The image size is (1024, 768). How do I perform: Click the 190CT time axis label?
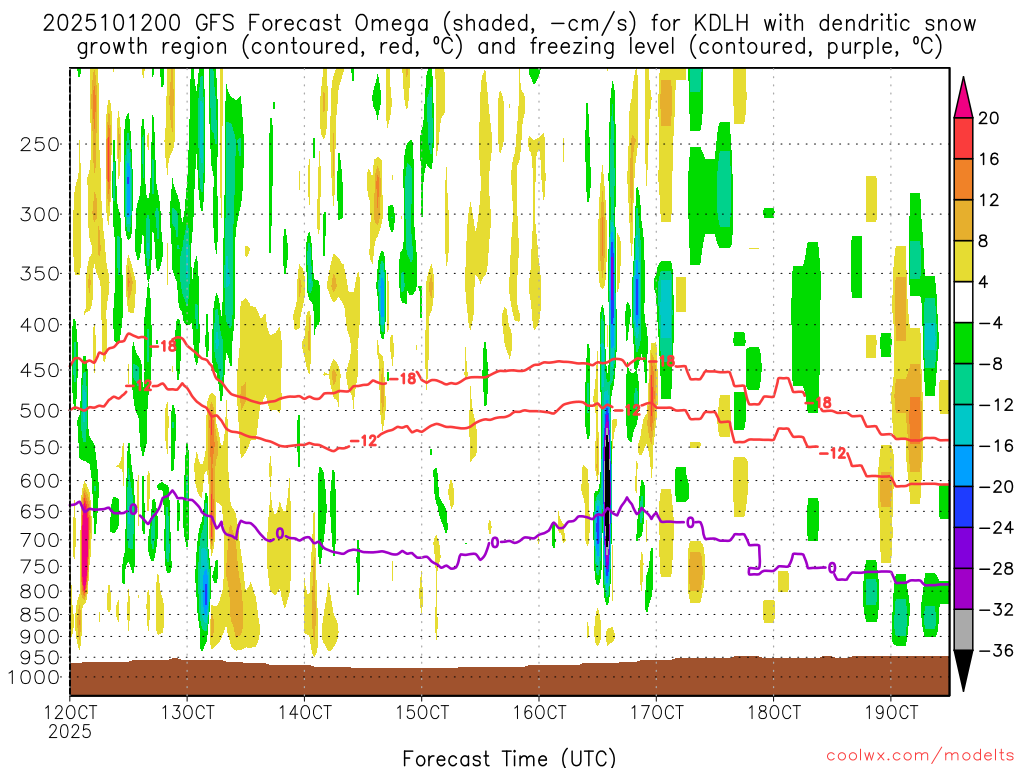(891, 712)
